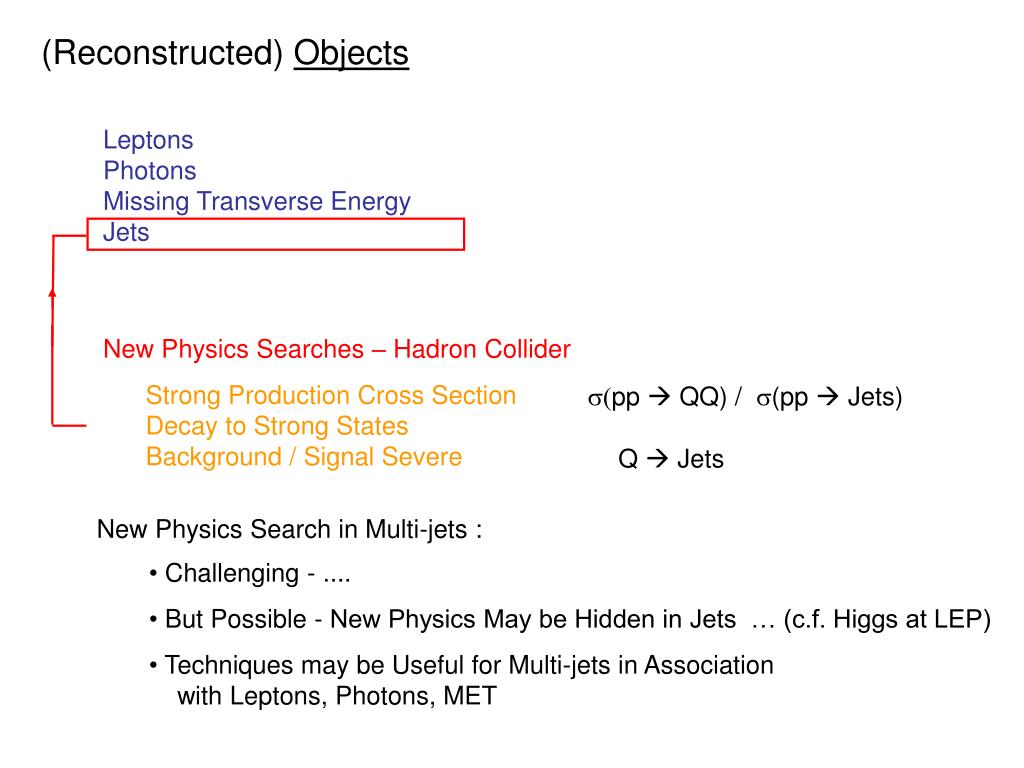Select the Leptons text line

point(148,140)
